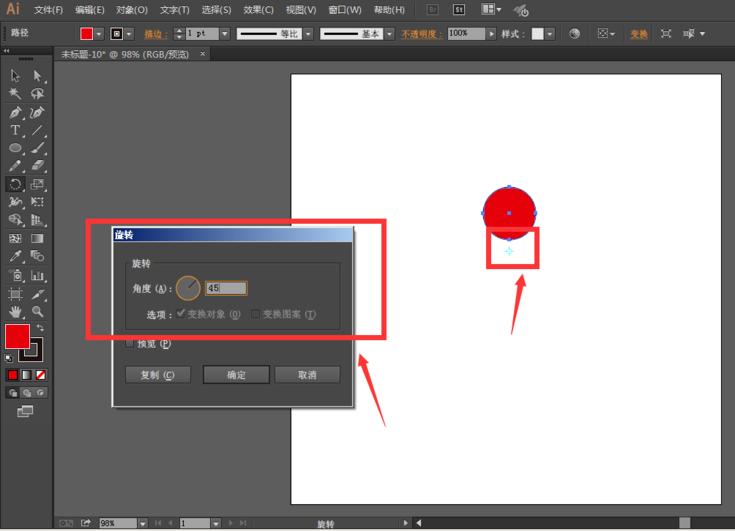Click the 复制(C) button
This screenshot has height=531, width=735.
pos(158,375)
